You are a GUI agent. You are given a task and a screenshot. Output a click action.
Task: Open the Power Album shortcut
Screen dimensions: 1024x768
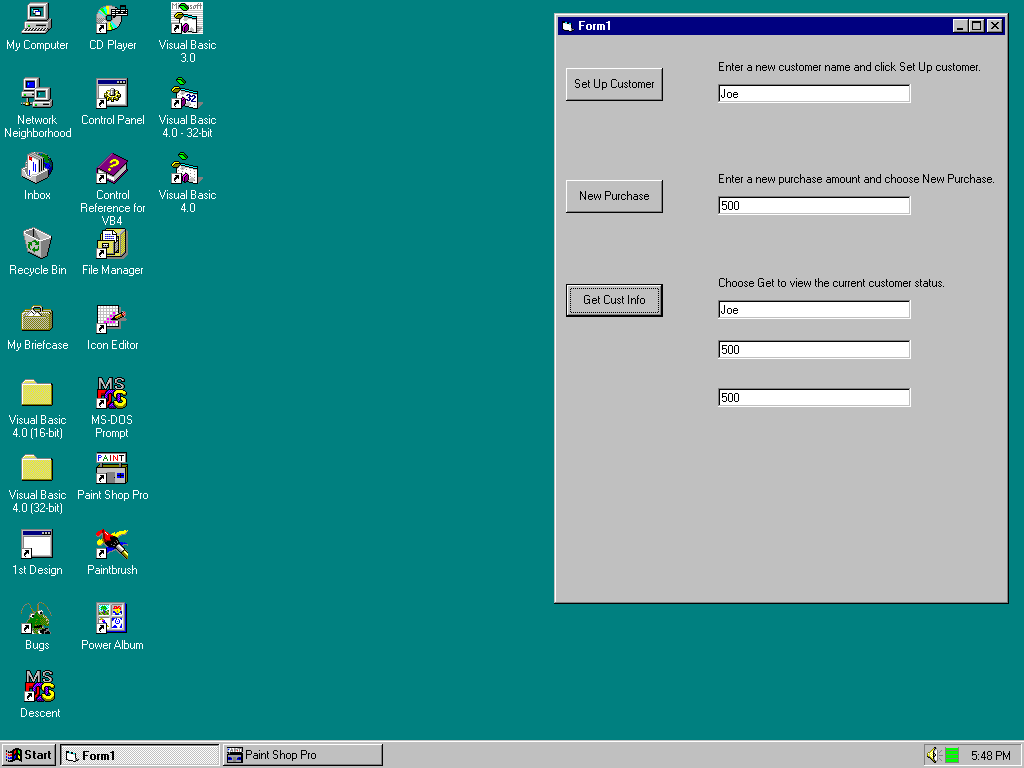112,619
